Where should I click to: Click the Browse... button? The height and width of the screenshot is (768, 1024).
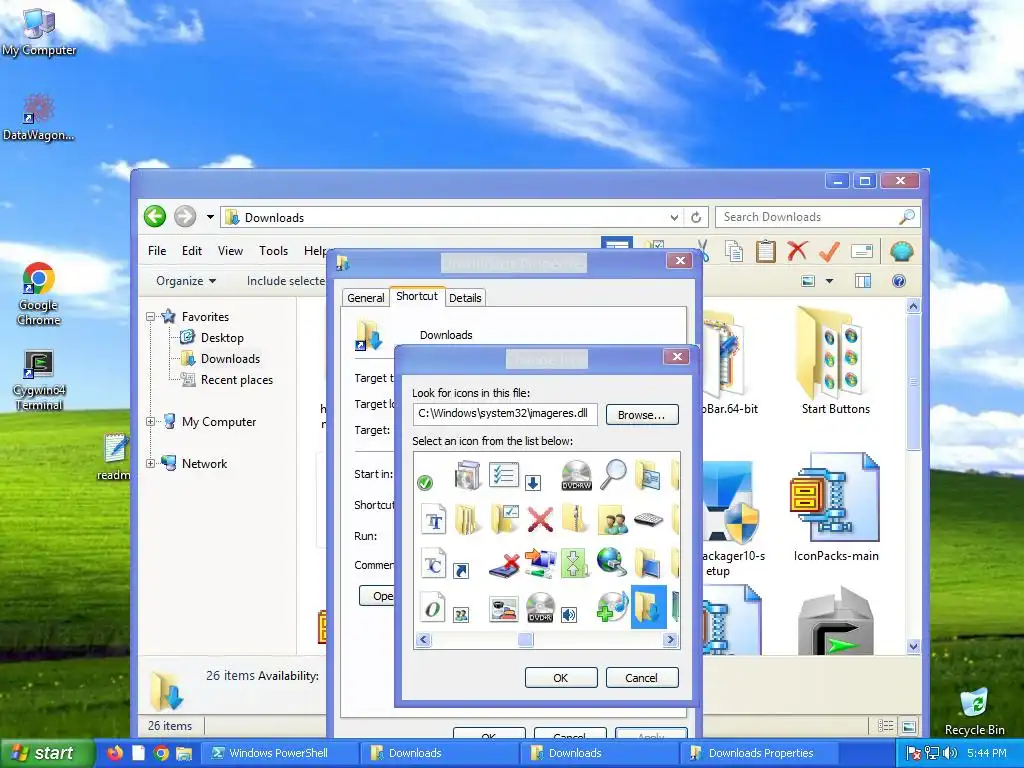641,415
